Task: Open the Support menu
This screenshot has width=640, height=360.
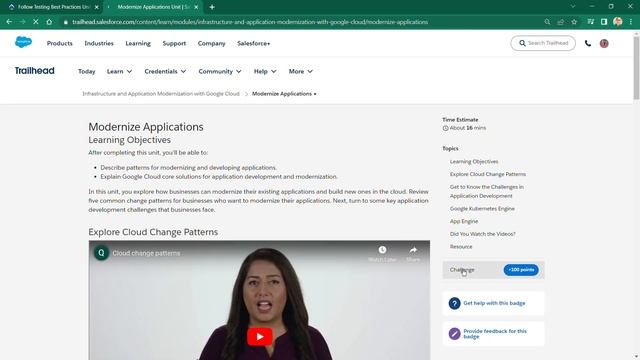Action: click(x=174, y=43)
